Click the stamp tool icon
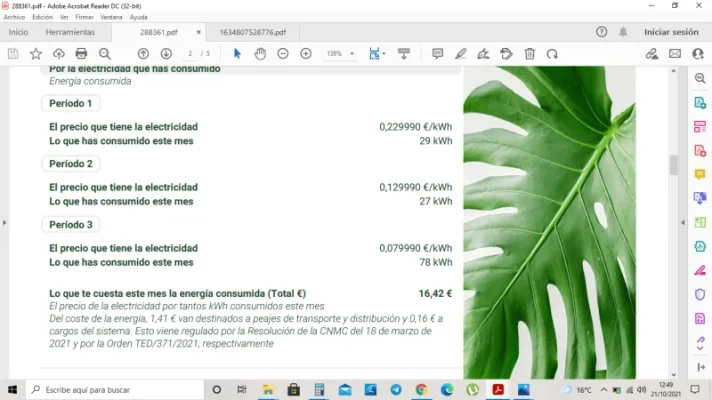Image resolution: width=712 pixels, height=400 pixels. pos(506,54)
